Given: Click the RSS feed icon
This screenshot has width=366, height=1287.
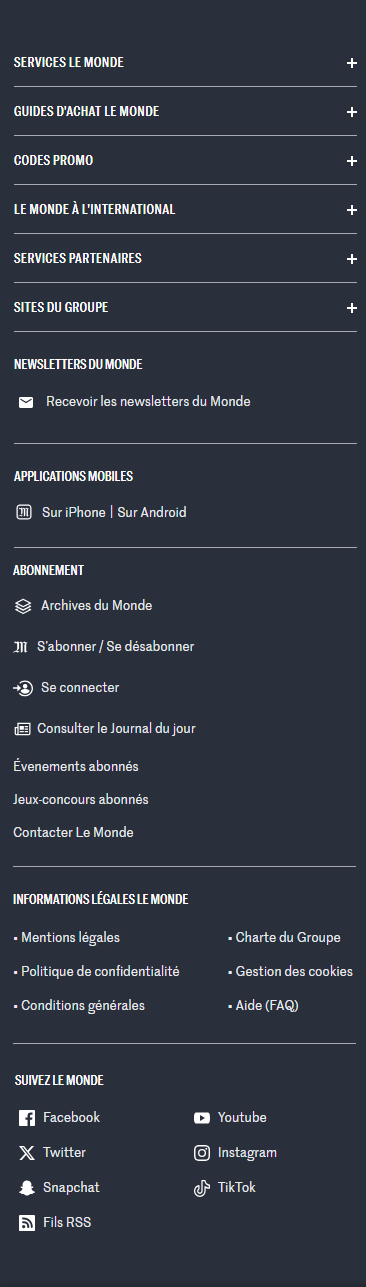Looking at the screenshot, I should click(27, 1223).
